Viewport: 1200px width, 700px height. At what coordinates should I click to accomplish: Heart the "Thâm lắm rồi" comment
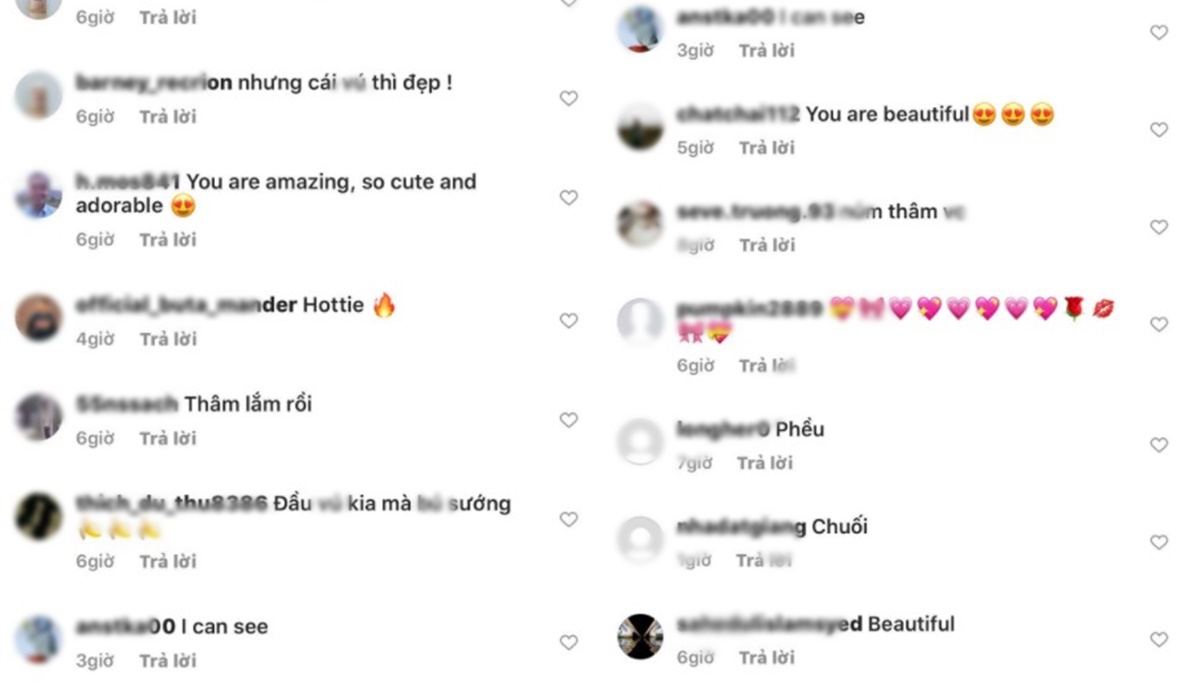coord(569,420)
